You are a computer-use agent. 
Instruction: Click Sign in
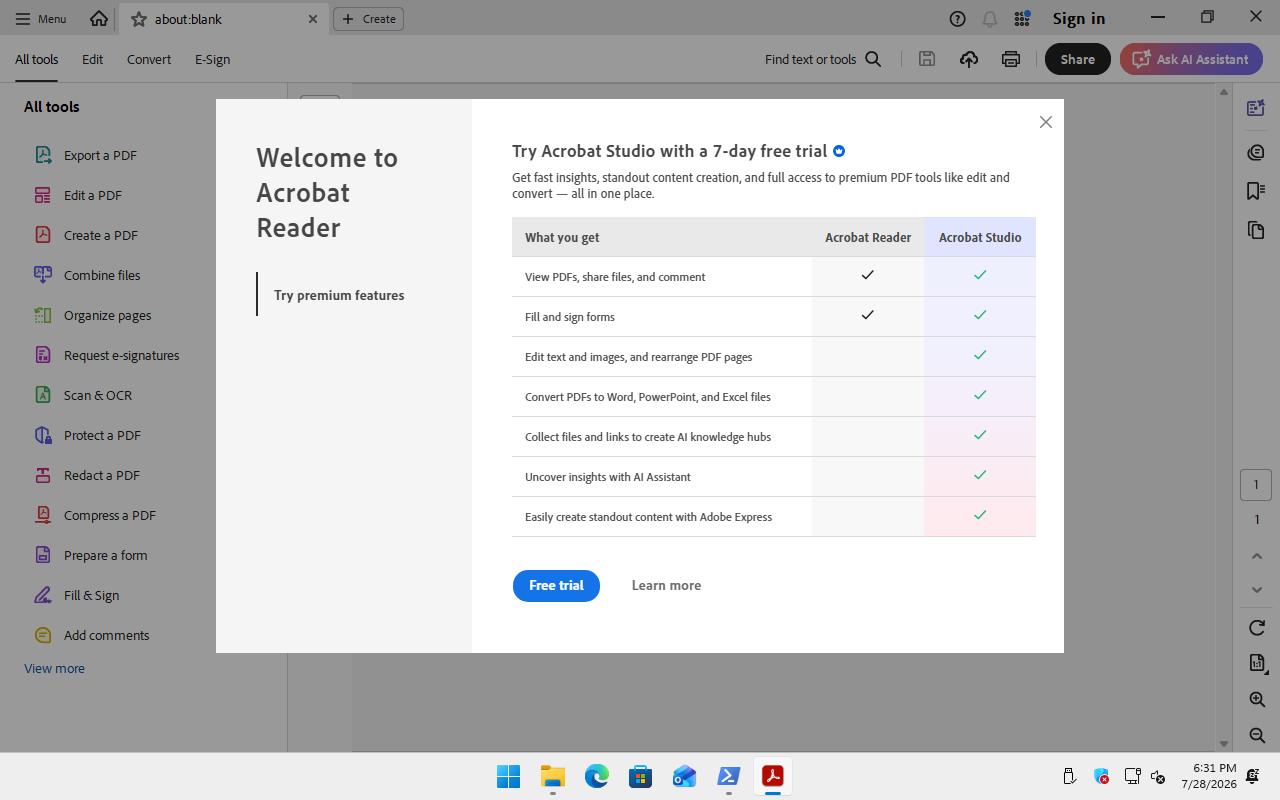[x=1078, y=18]
